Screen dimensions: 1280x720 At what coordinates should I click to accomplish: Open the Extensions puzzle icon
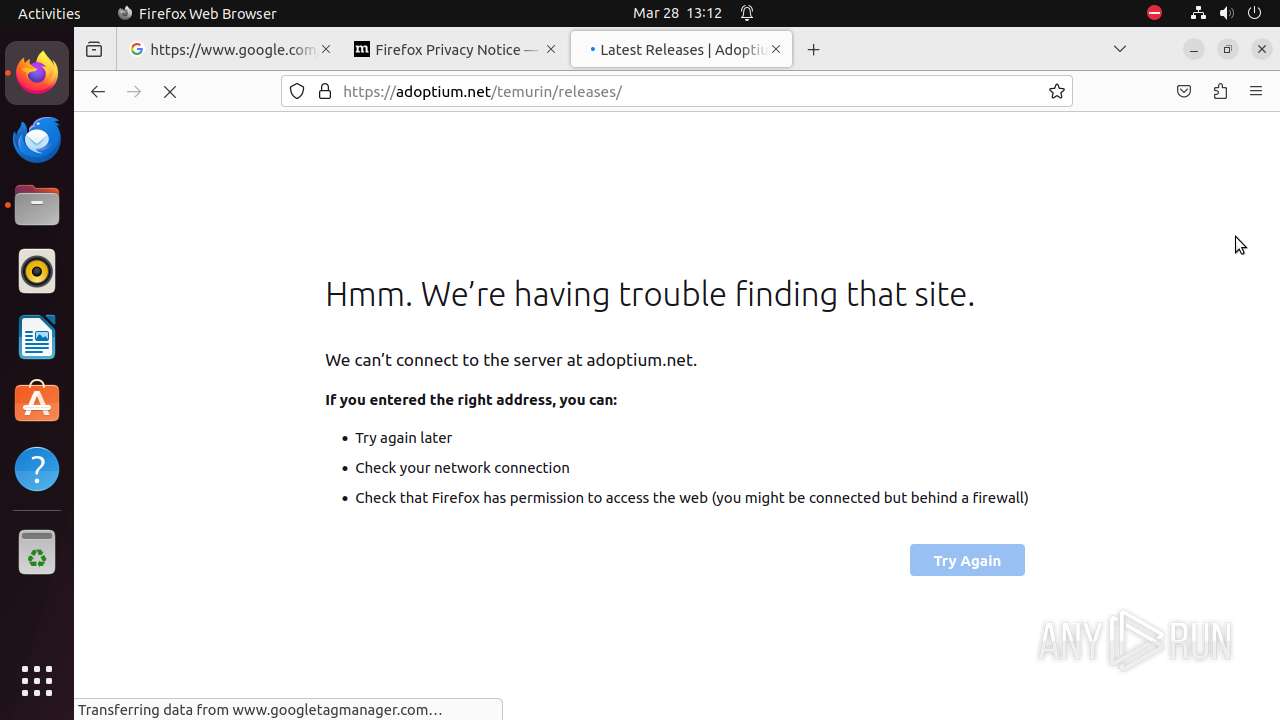[1220, 91]
